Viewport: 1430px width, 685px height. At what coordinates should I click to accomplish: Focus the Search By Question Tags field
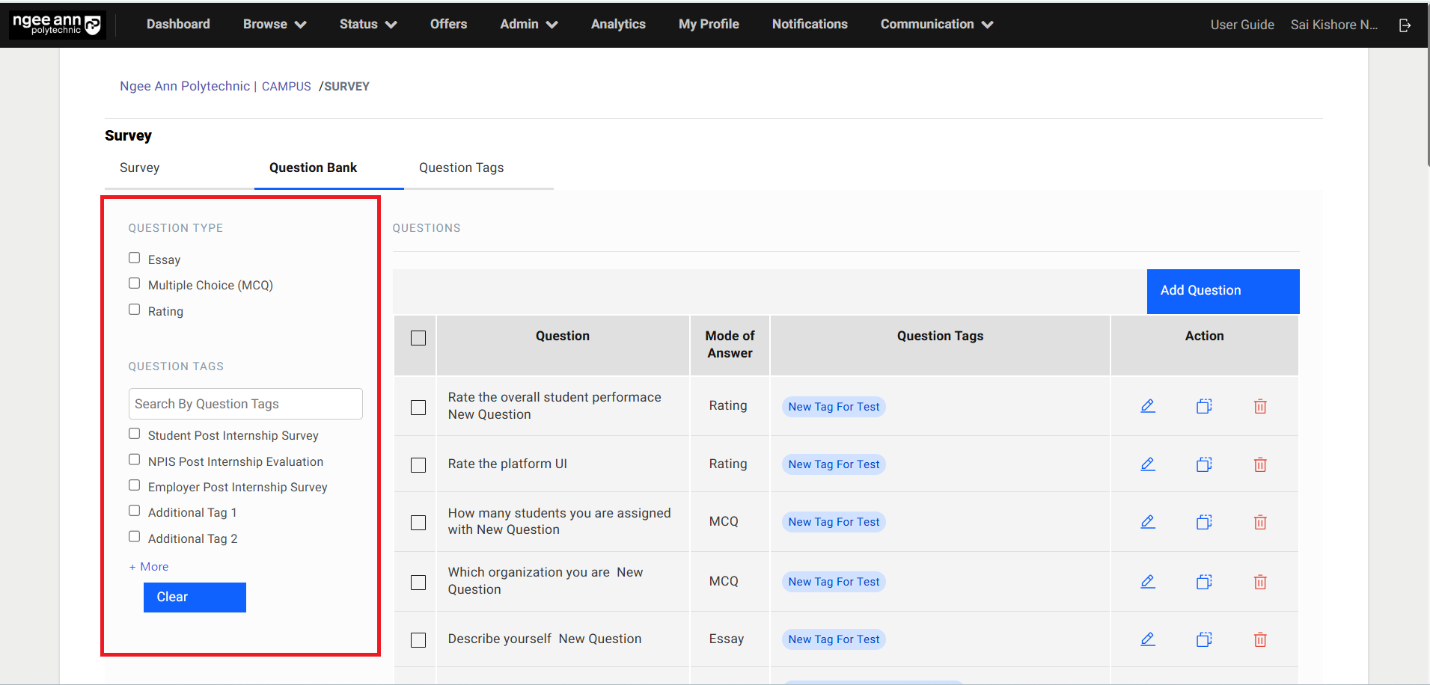tap(245, 404)
